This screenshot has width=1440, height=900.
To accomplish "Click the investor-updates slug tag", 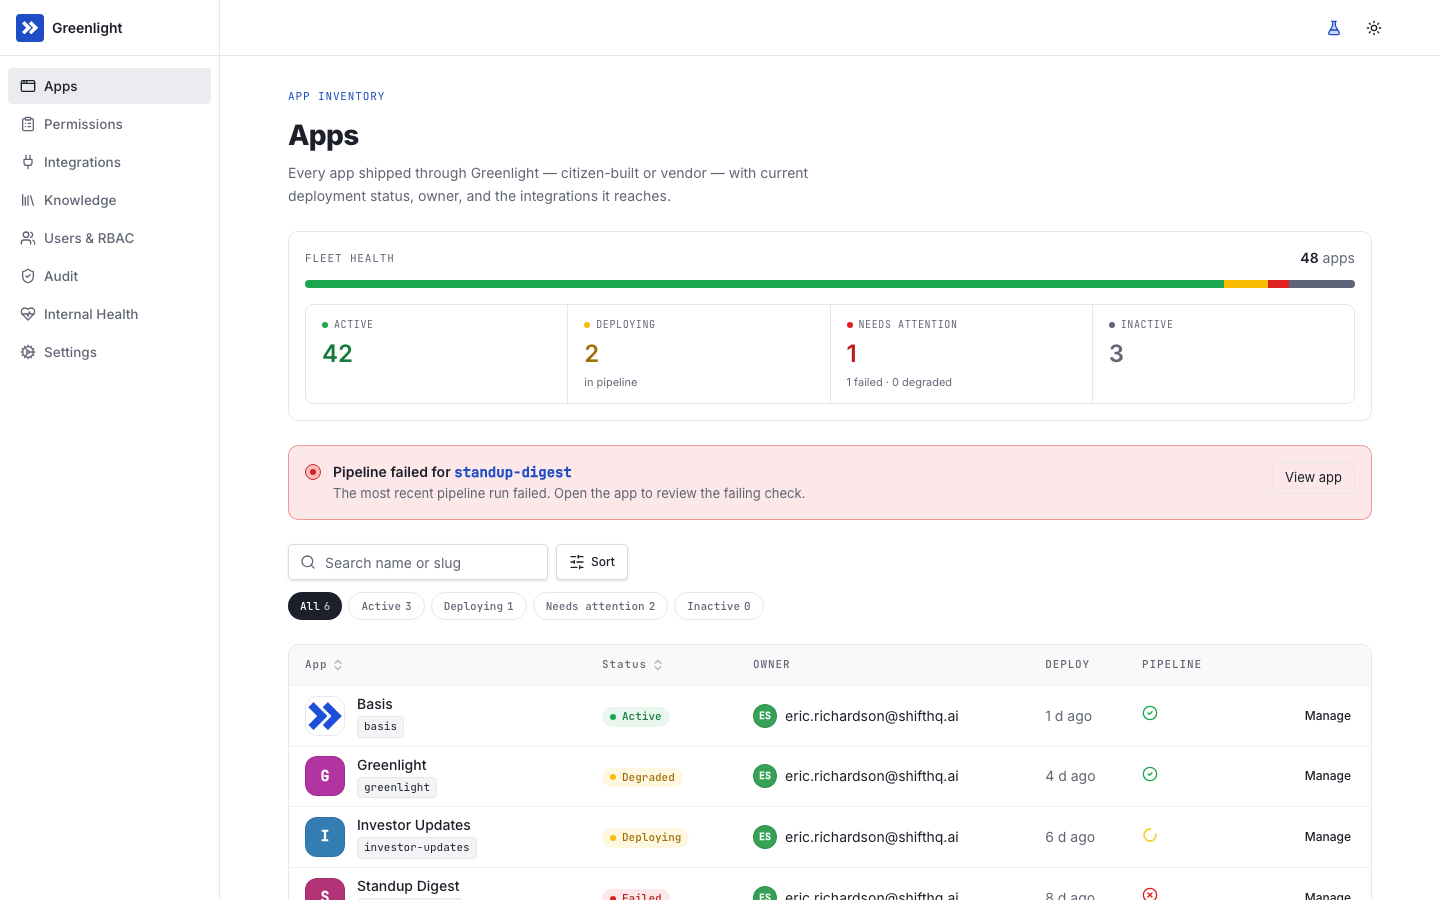I will pyautogui.click(x=417, y=848).
